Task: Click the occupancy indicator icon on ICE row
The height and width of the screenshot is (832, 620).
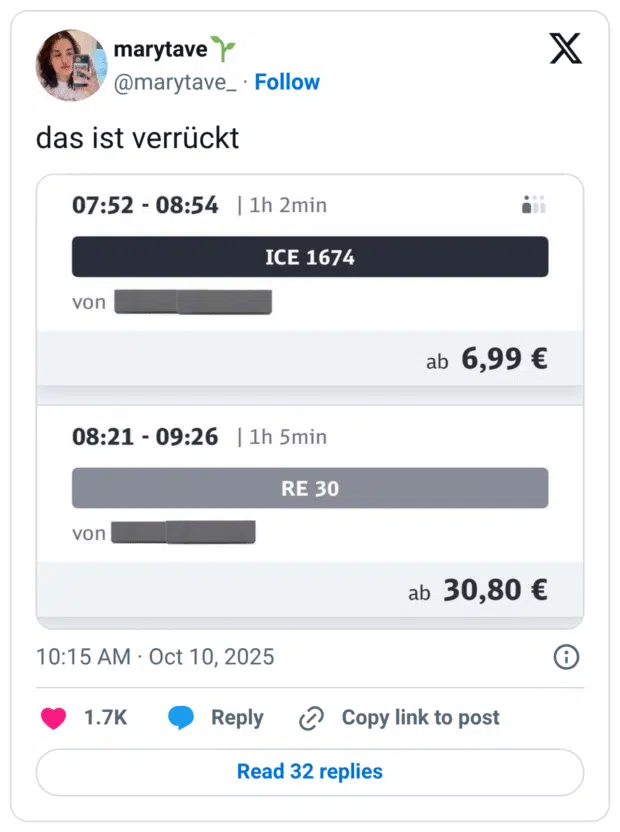Action: coord(534,205)
